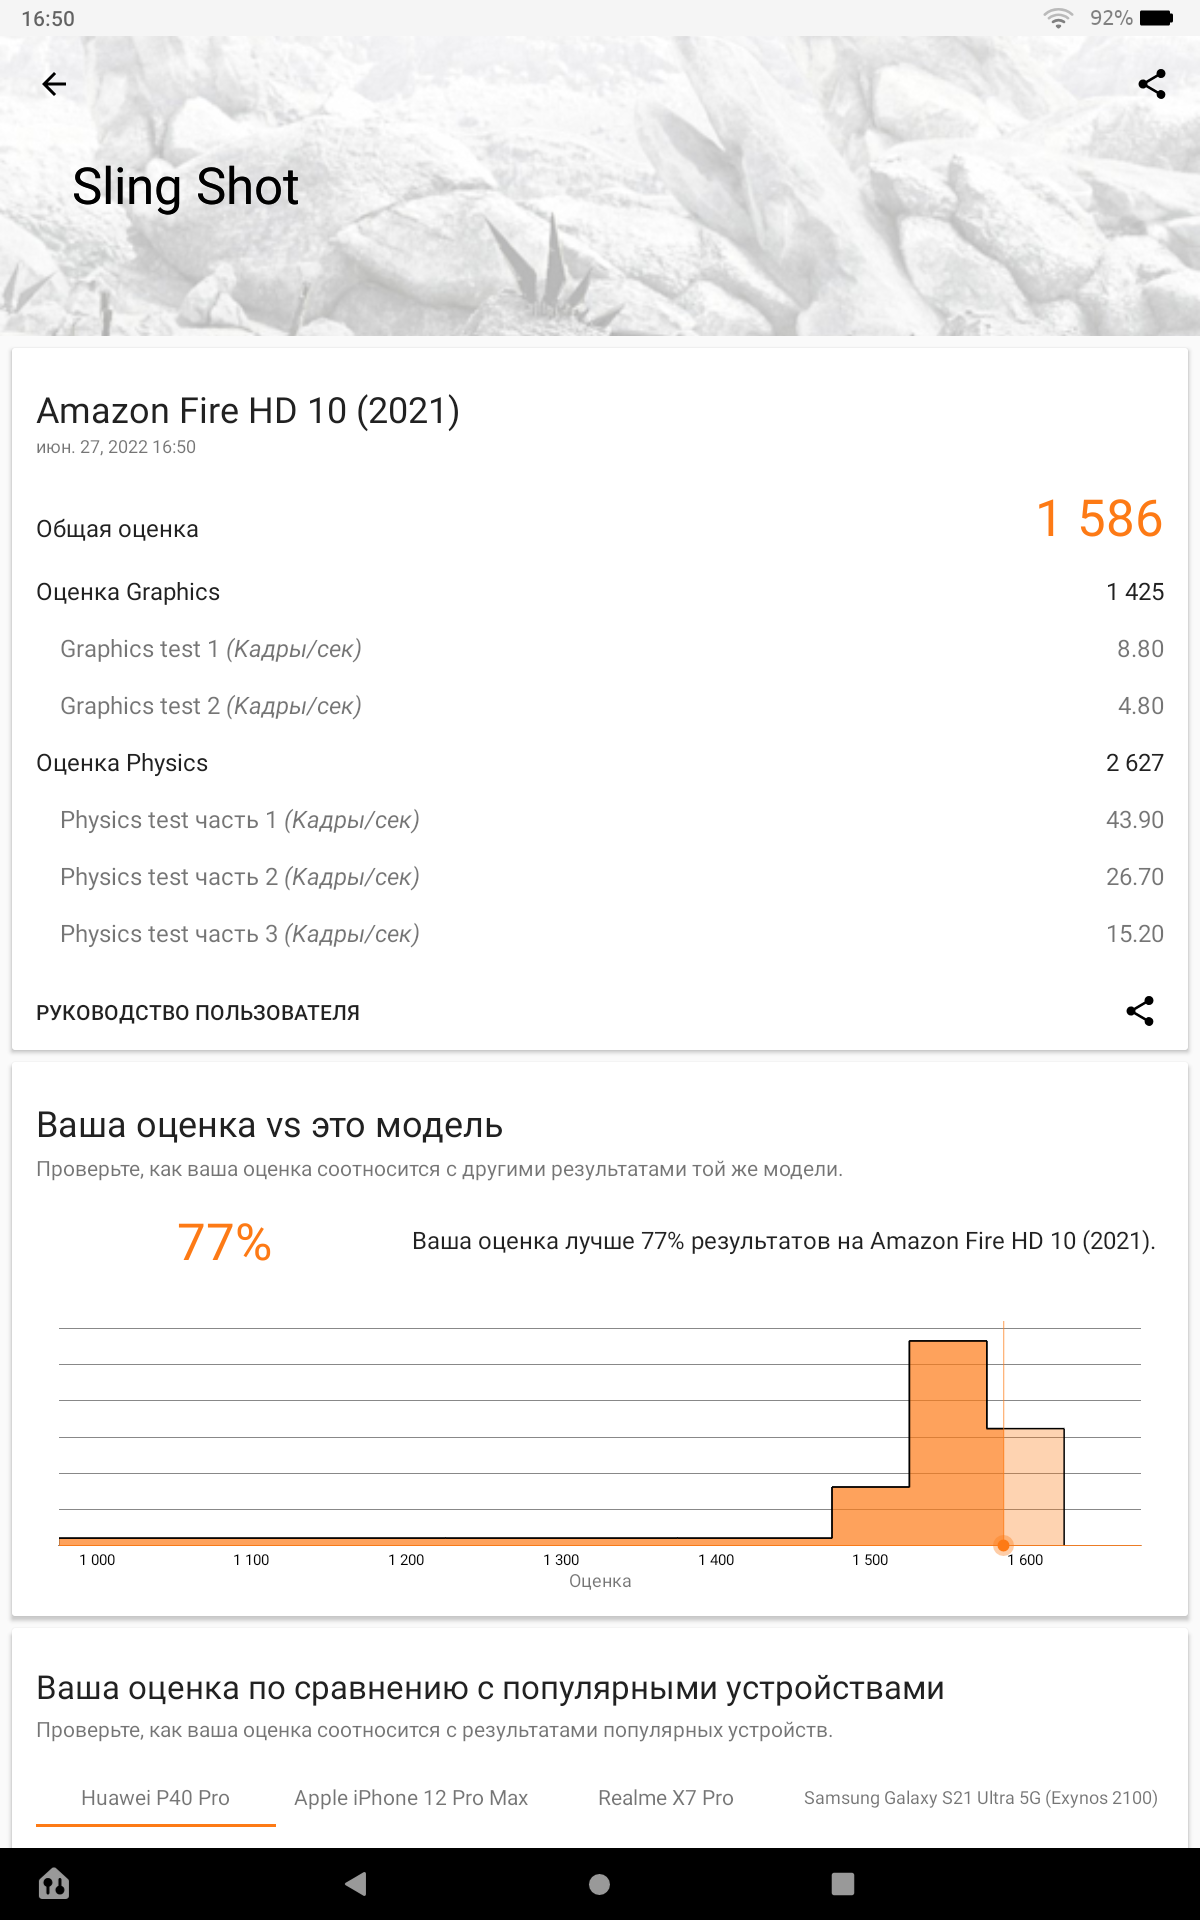The width and height of the screenshot is (1200, 1920).
Task: Click share icon beside user guide link
Action: [1140, 1011]
